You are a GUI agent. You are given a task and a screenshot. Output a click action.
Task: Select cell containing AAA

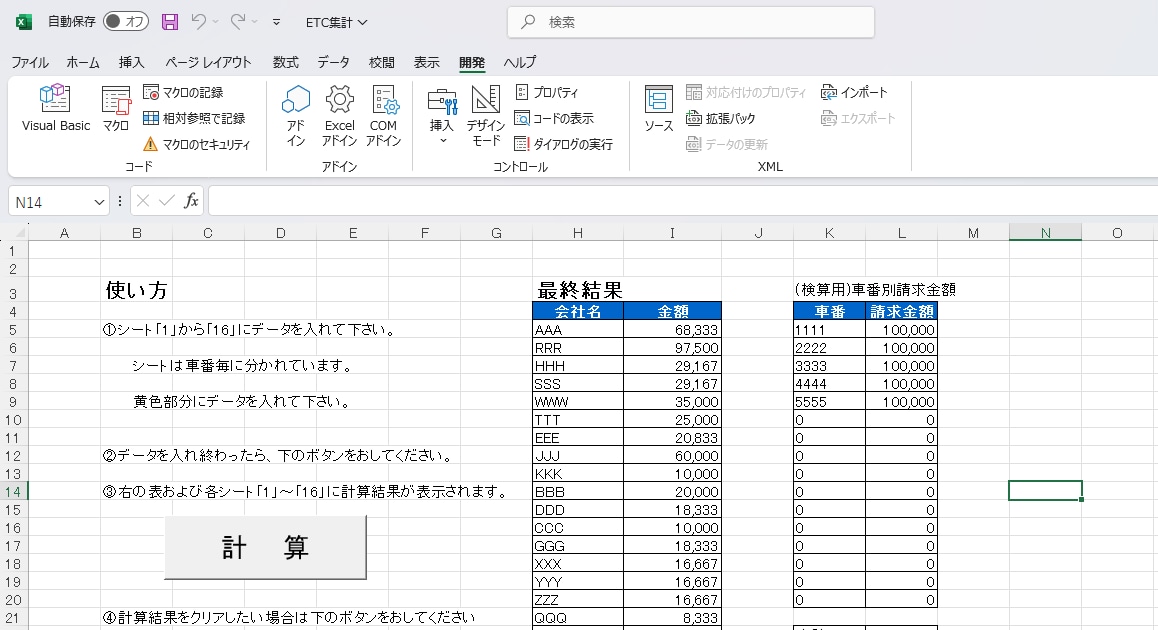pos(578,329)
